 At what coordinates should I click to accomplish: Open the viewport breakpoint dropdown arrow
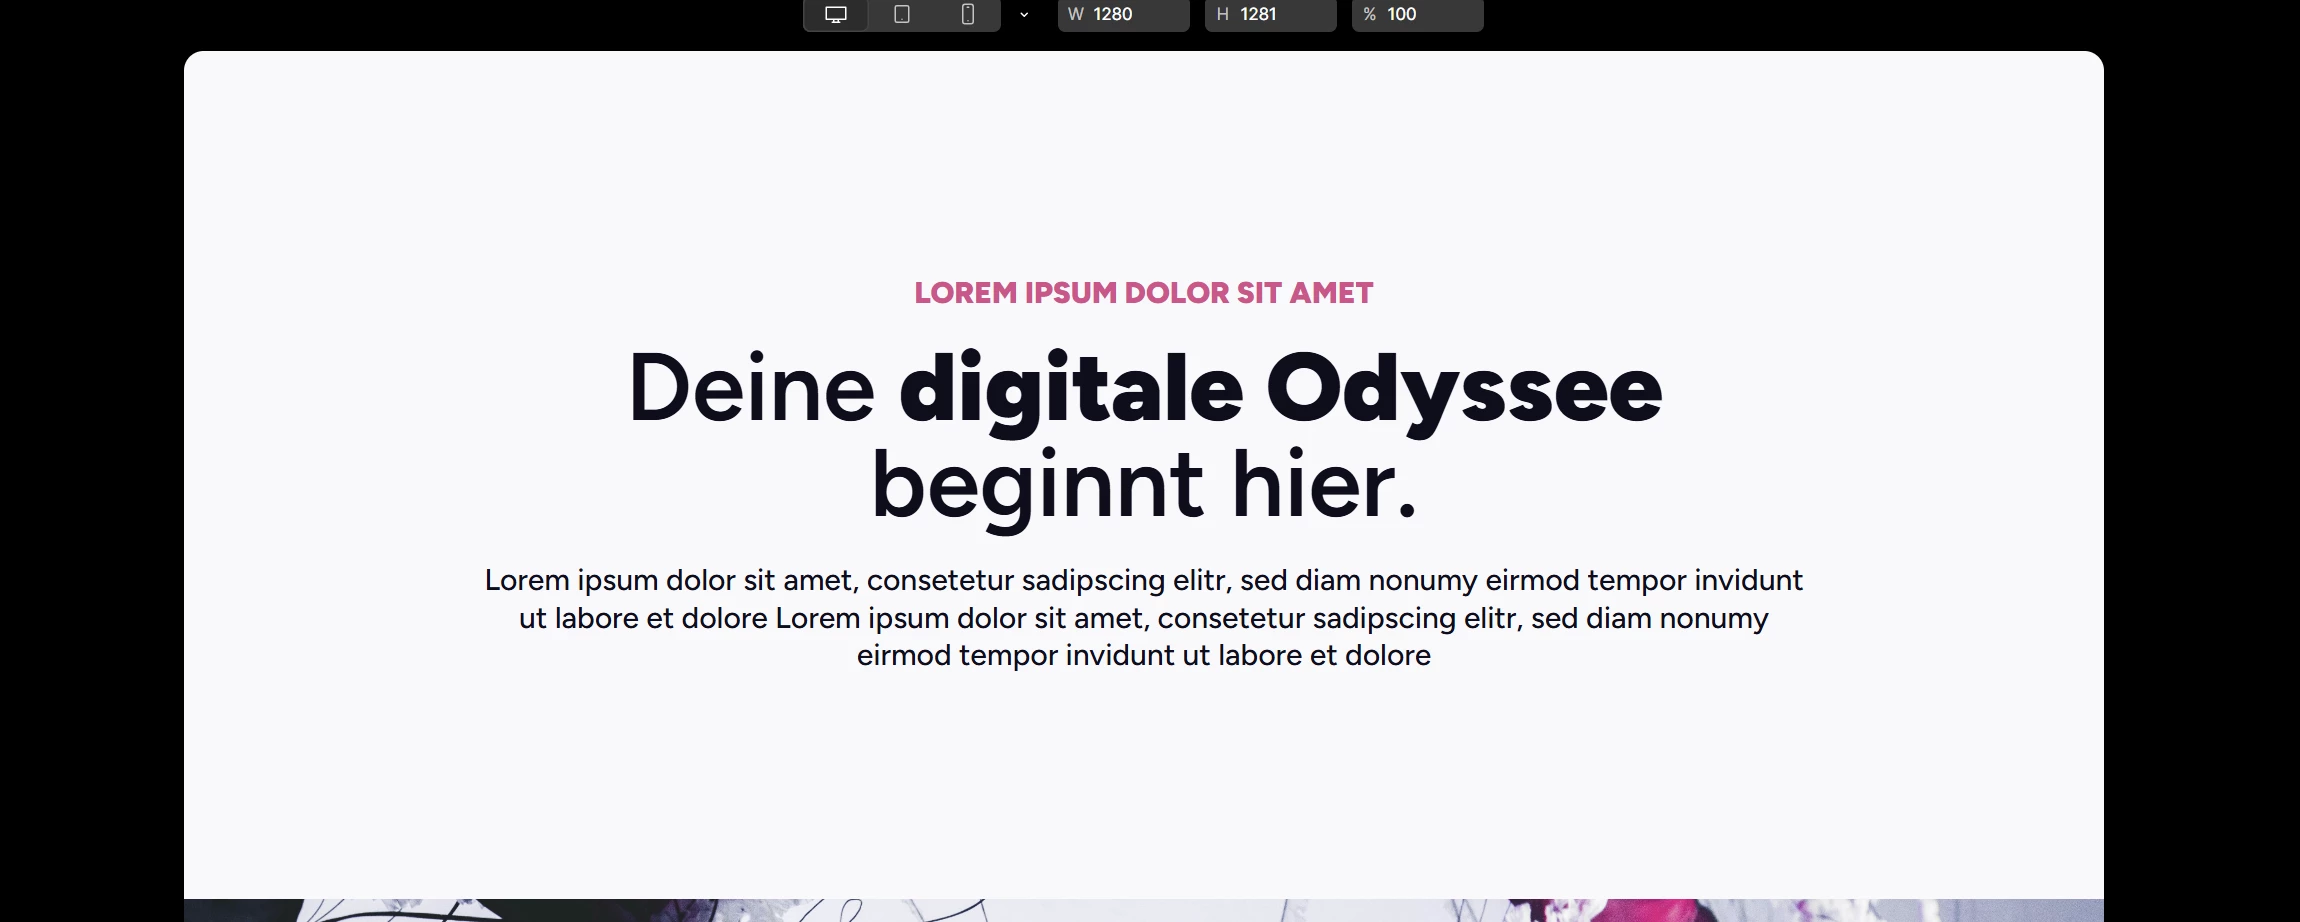click(1024, 14)
